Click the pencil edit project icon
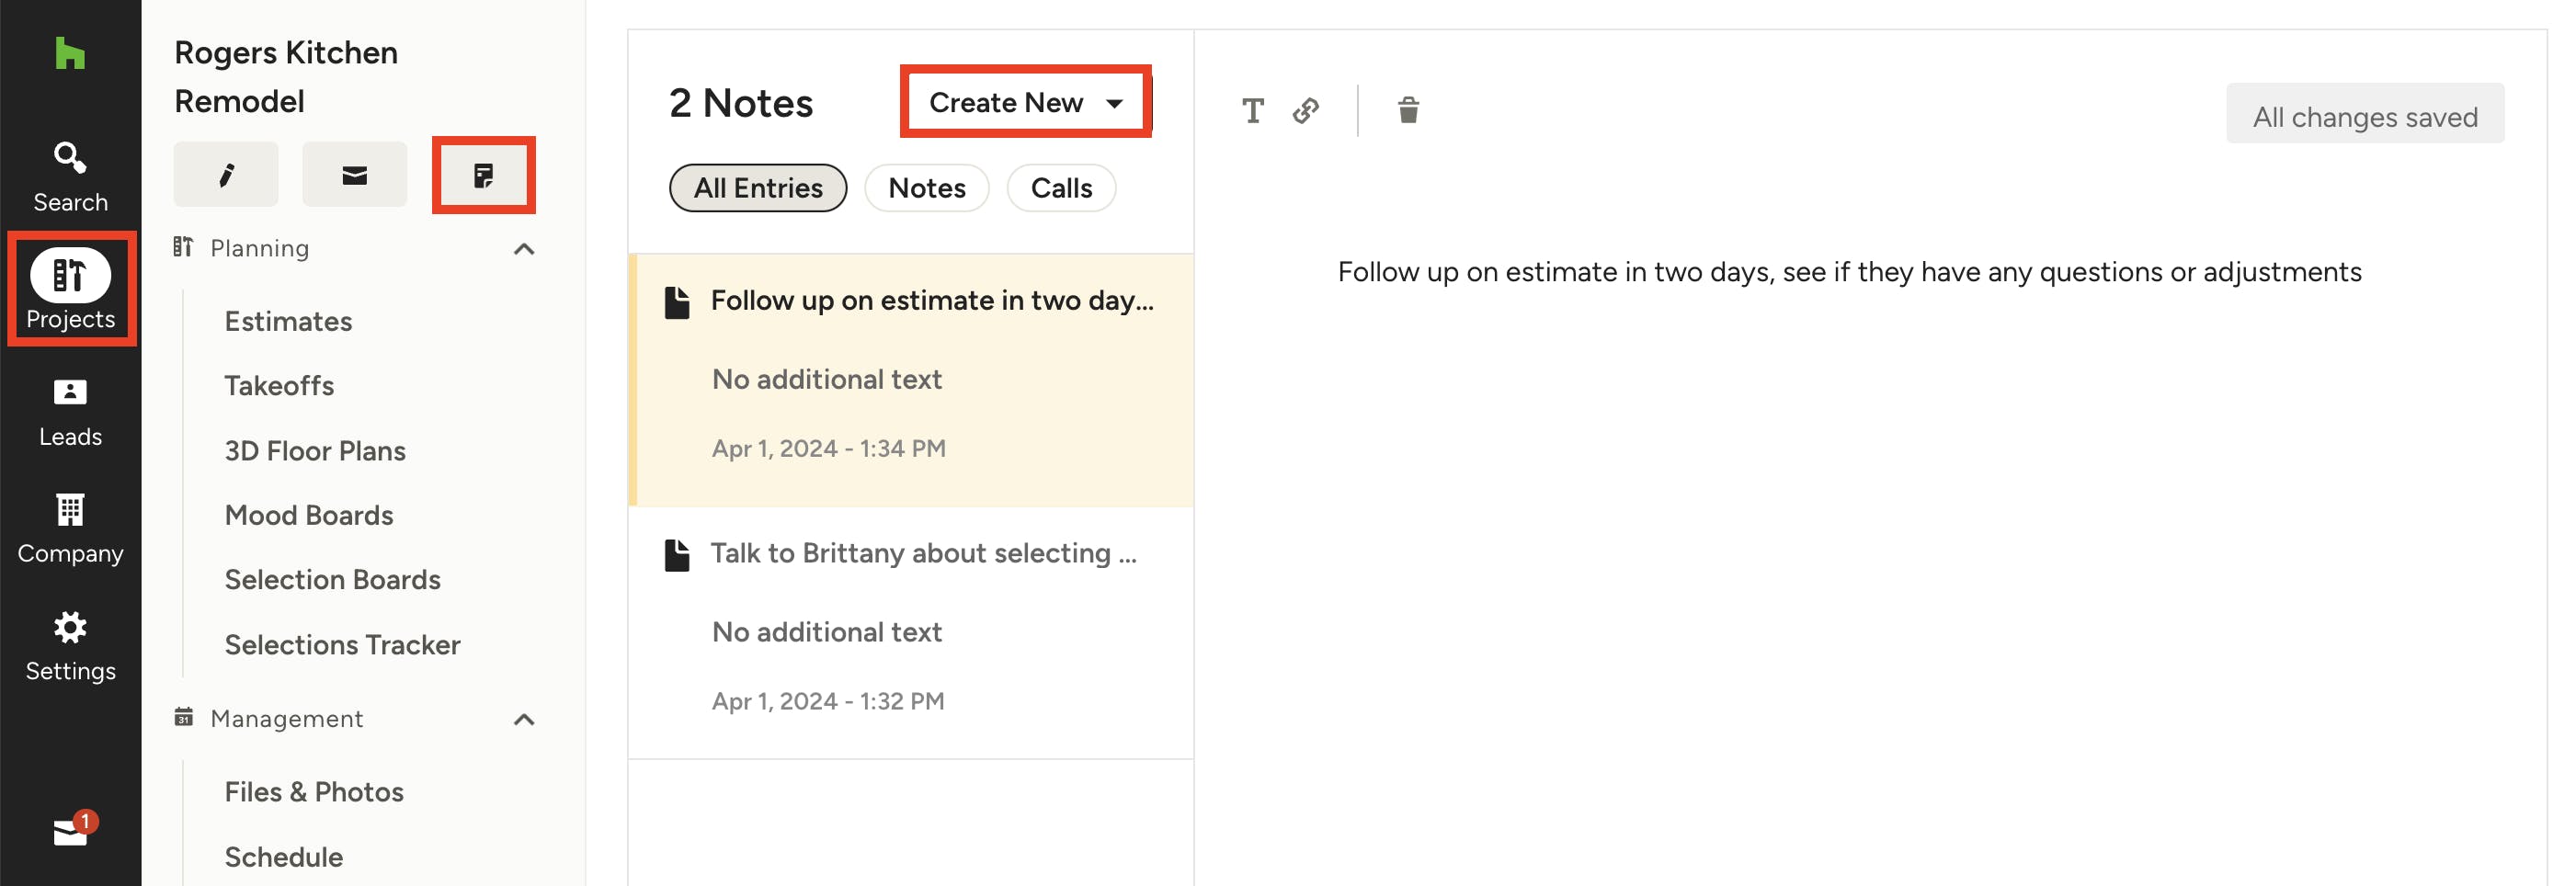 (x=226, y=175)
